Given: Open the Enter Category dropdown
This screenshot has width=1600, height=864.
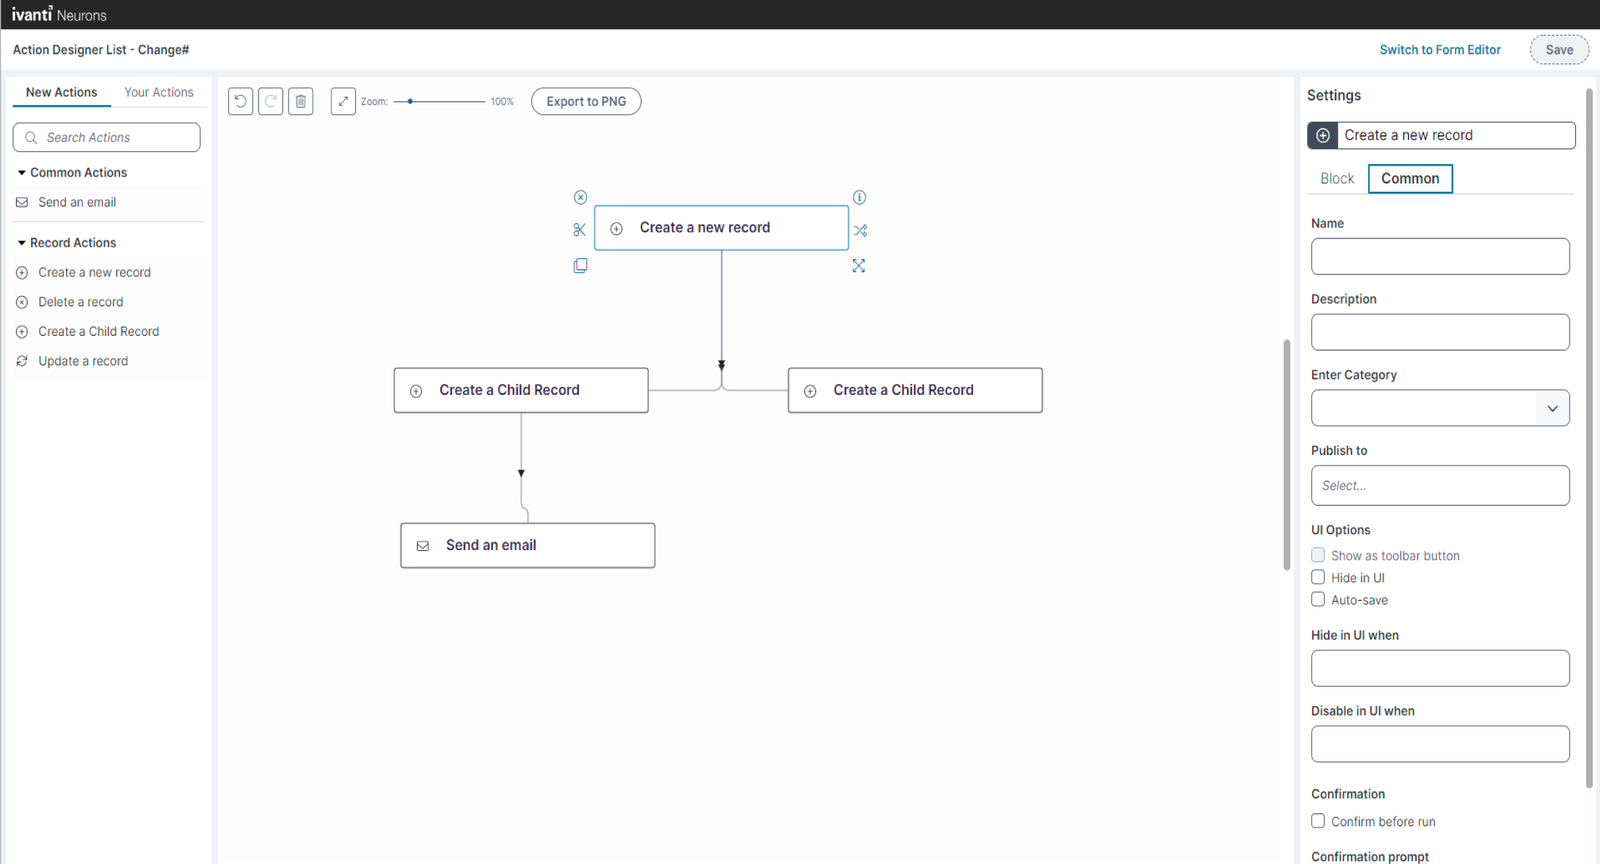Looking at the screenshot, I should (x=1551, y=408).
